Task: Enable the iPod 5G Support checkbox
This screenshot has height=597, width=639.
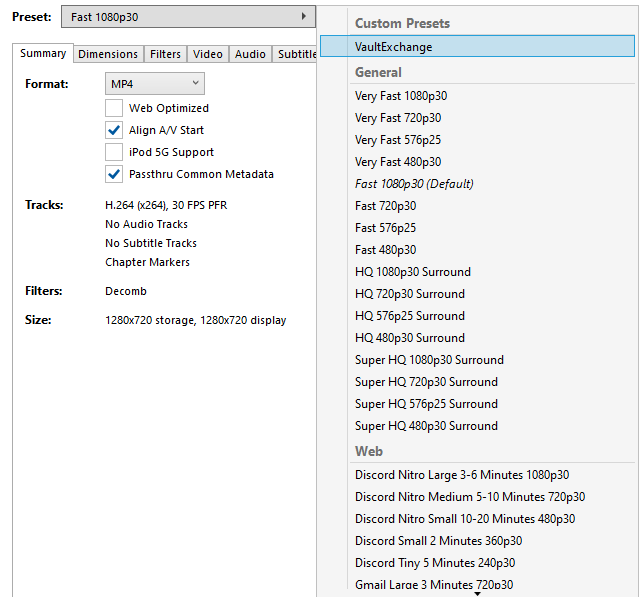Action: point(114,152)
